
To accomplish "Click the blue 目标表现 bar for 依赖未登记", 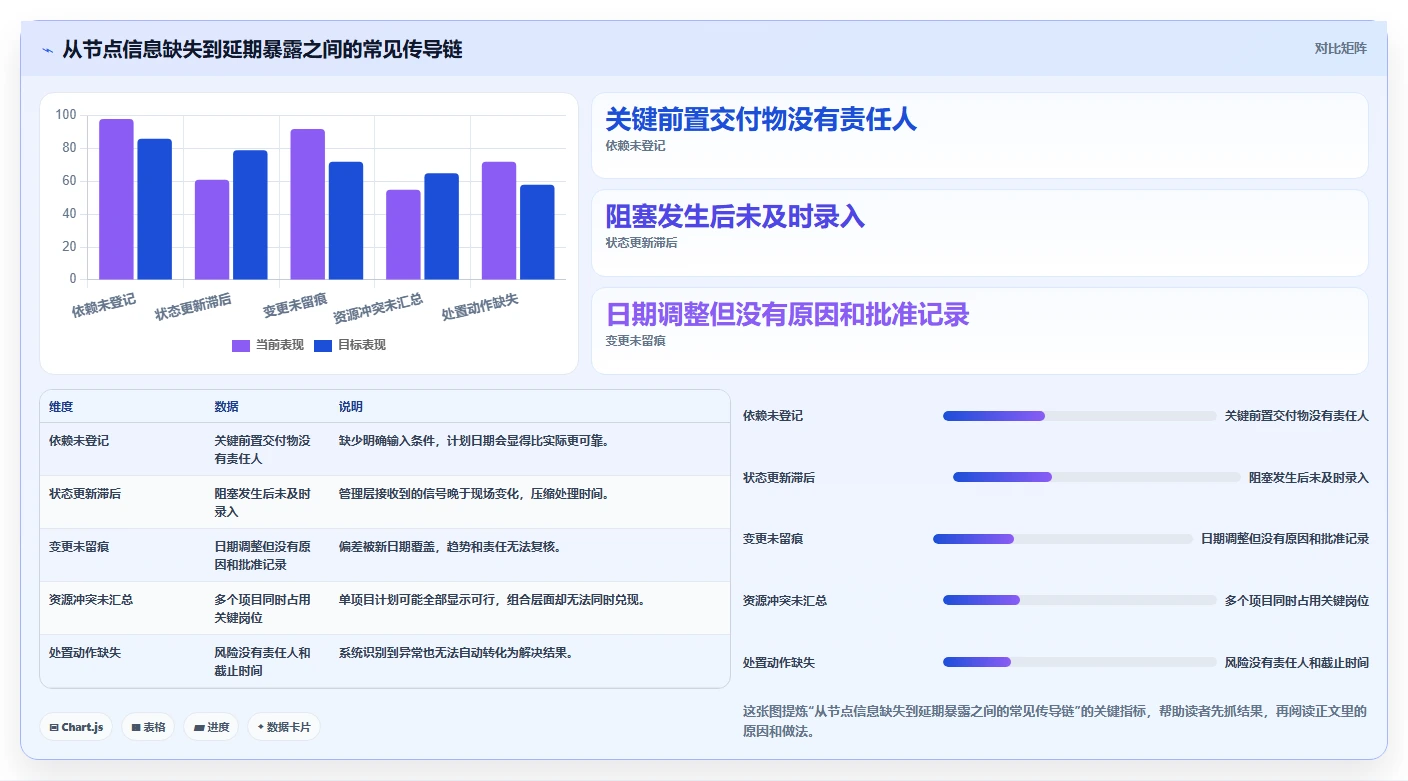I will [155, 209].
